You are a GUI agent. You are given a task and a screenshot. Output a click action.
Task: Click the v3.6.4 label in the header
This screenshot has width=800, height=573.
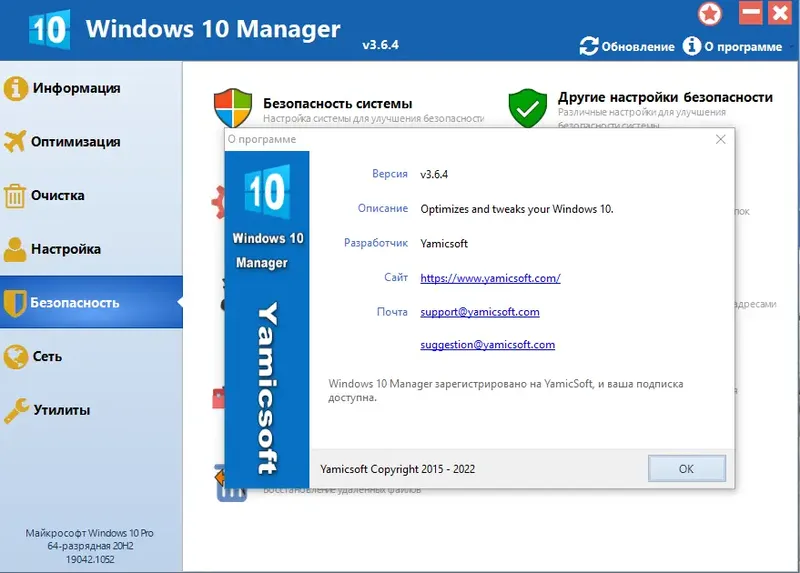(381, 45)
